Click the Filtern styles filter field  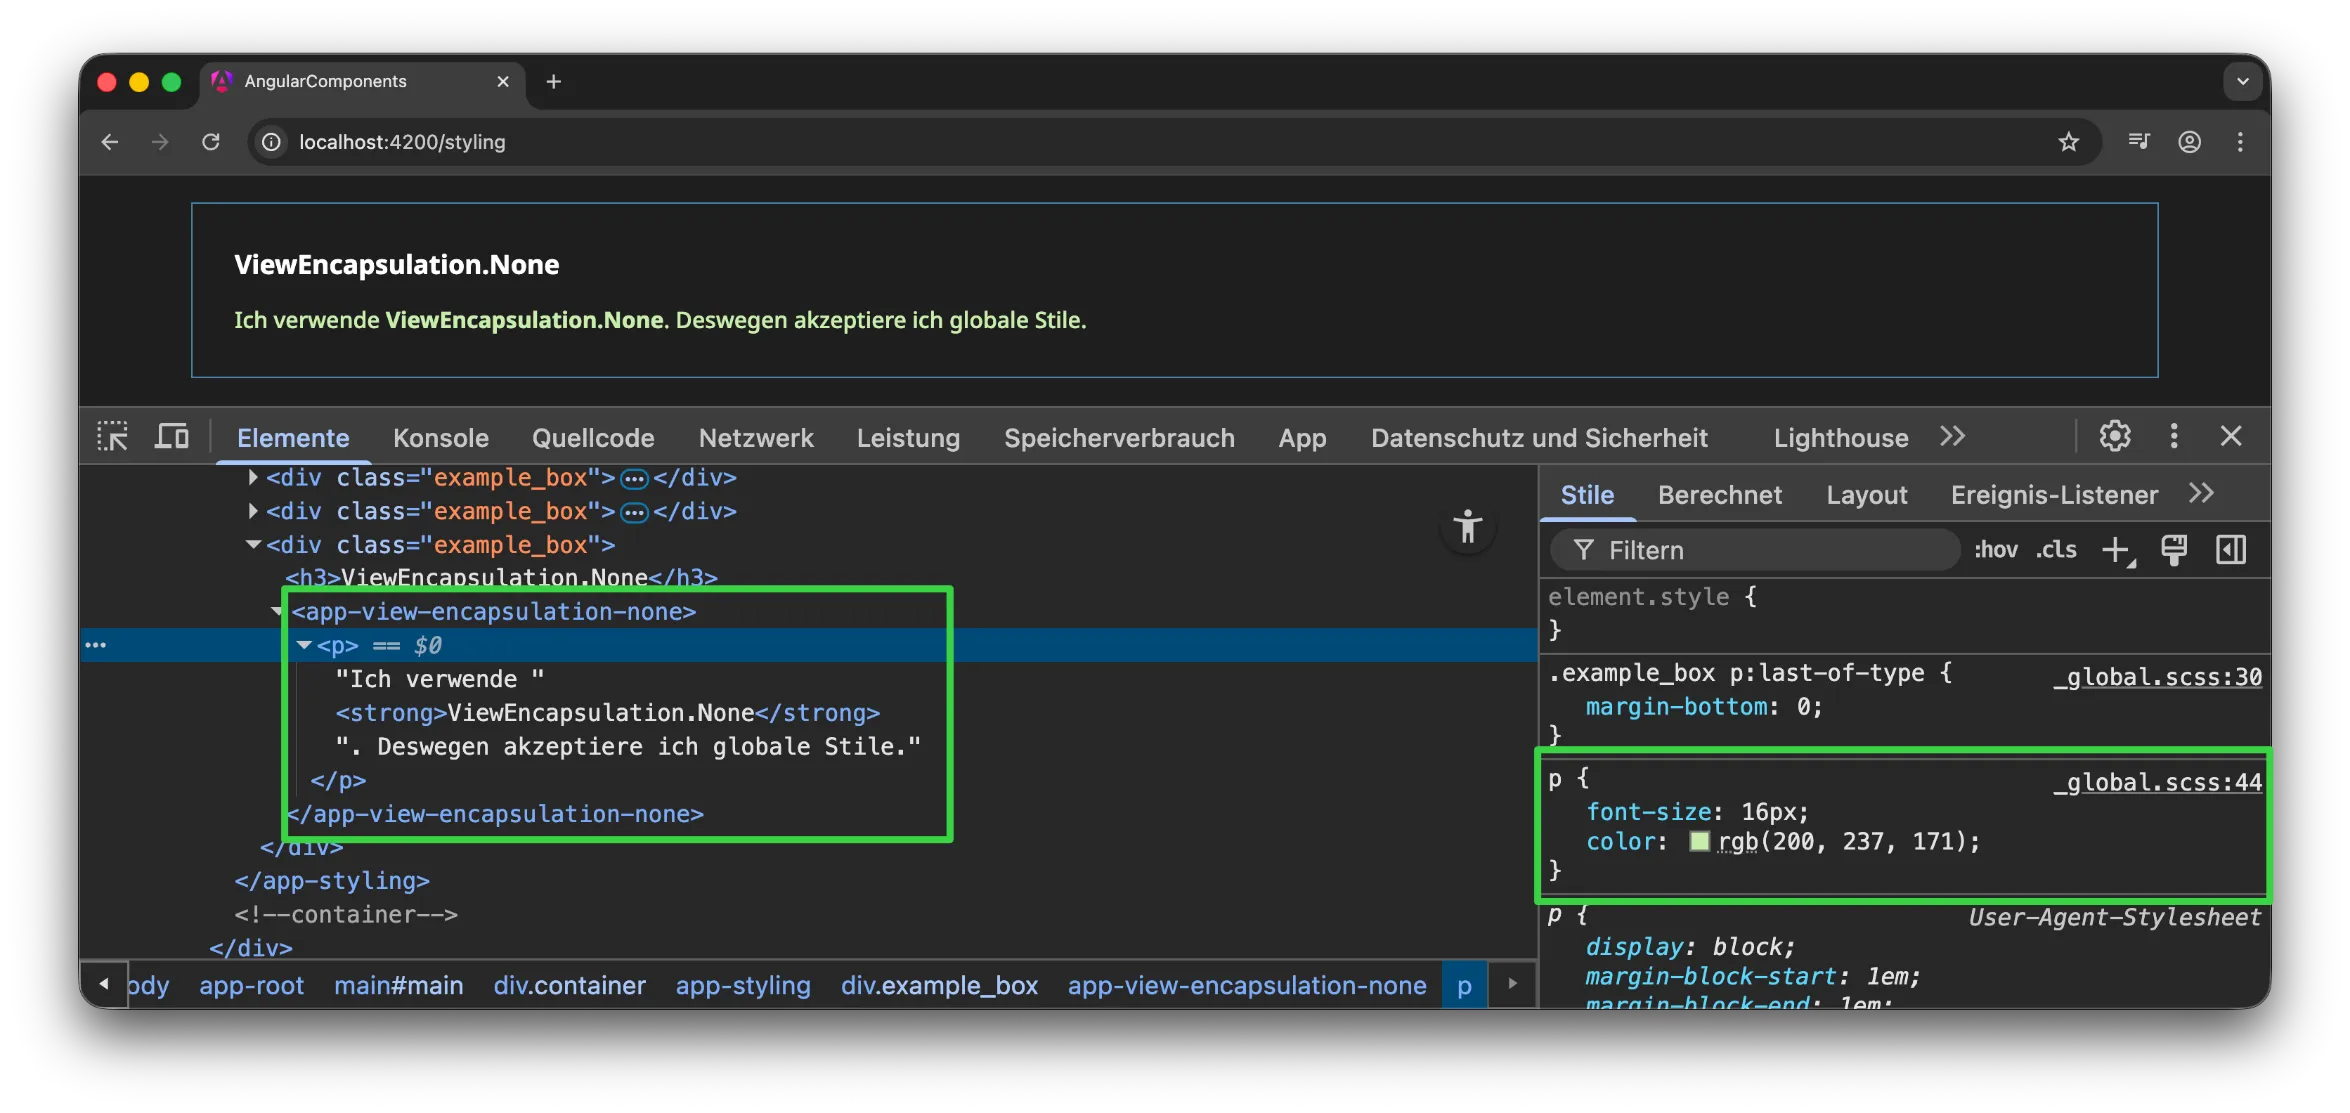[x=1760, y=550]
